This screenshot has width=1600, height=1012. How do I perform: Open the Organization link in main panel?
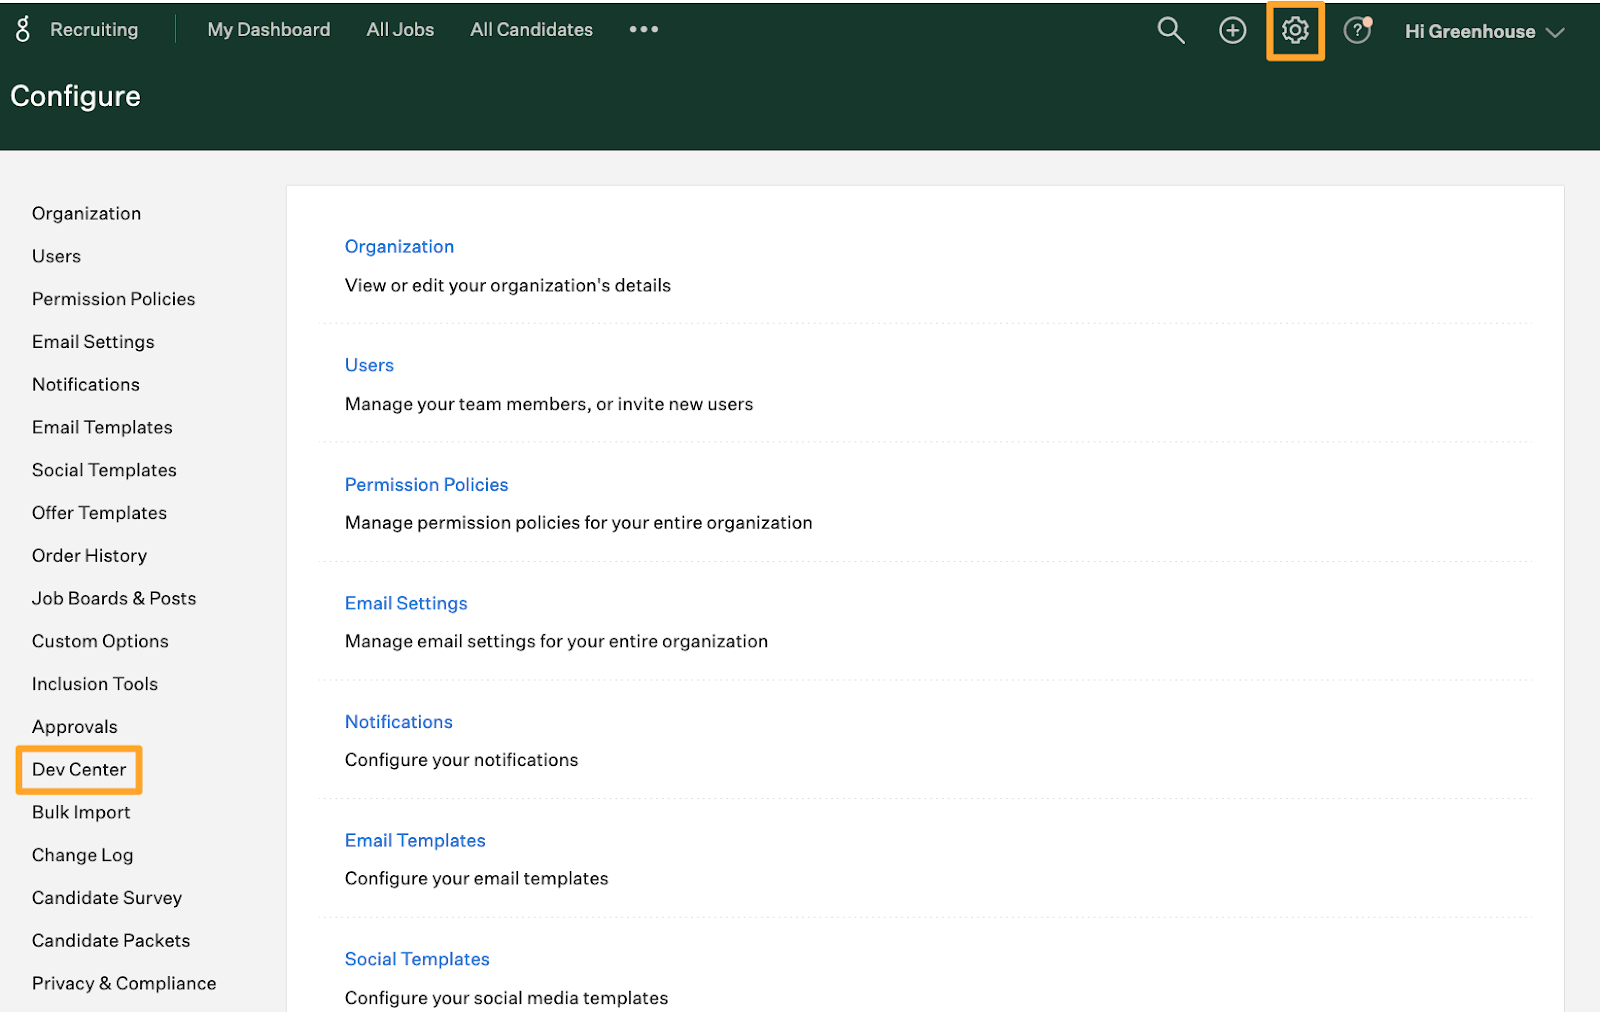(x=399, y=247)
